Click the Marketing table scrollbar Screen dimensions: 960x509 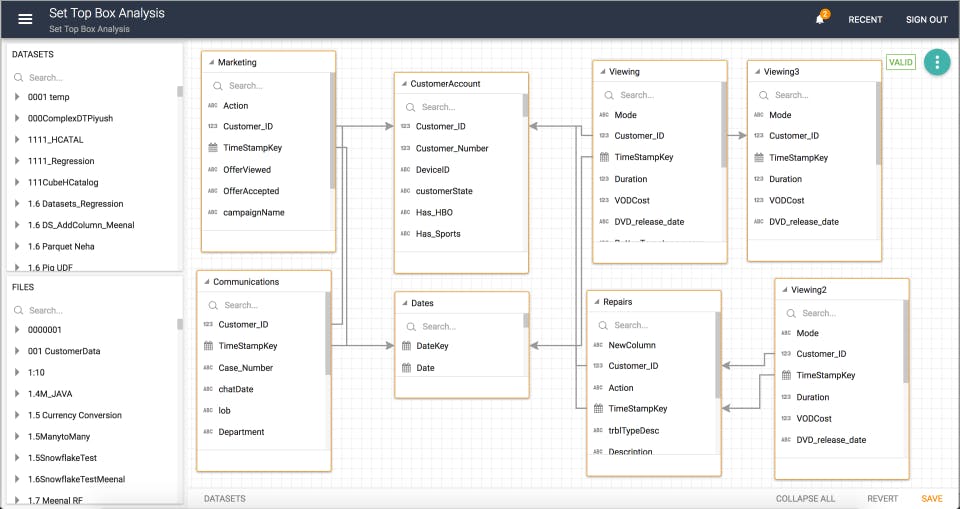point(332,130)
